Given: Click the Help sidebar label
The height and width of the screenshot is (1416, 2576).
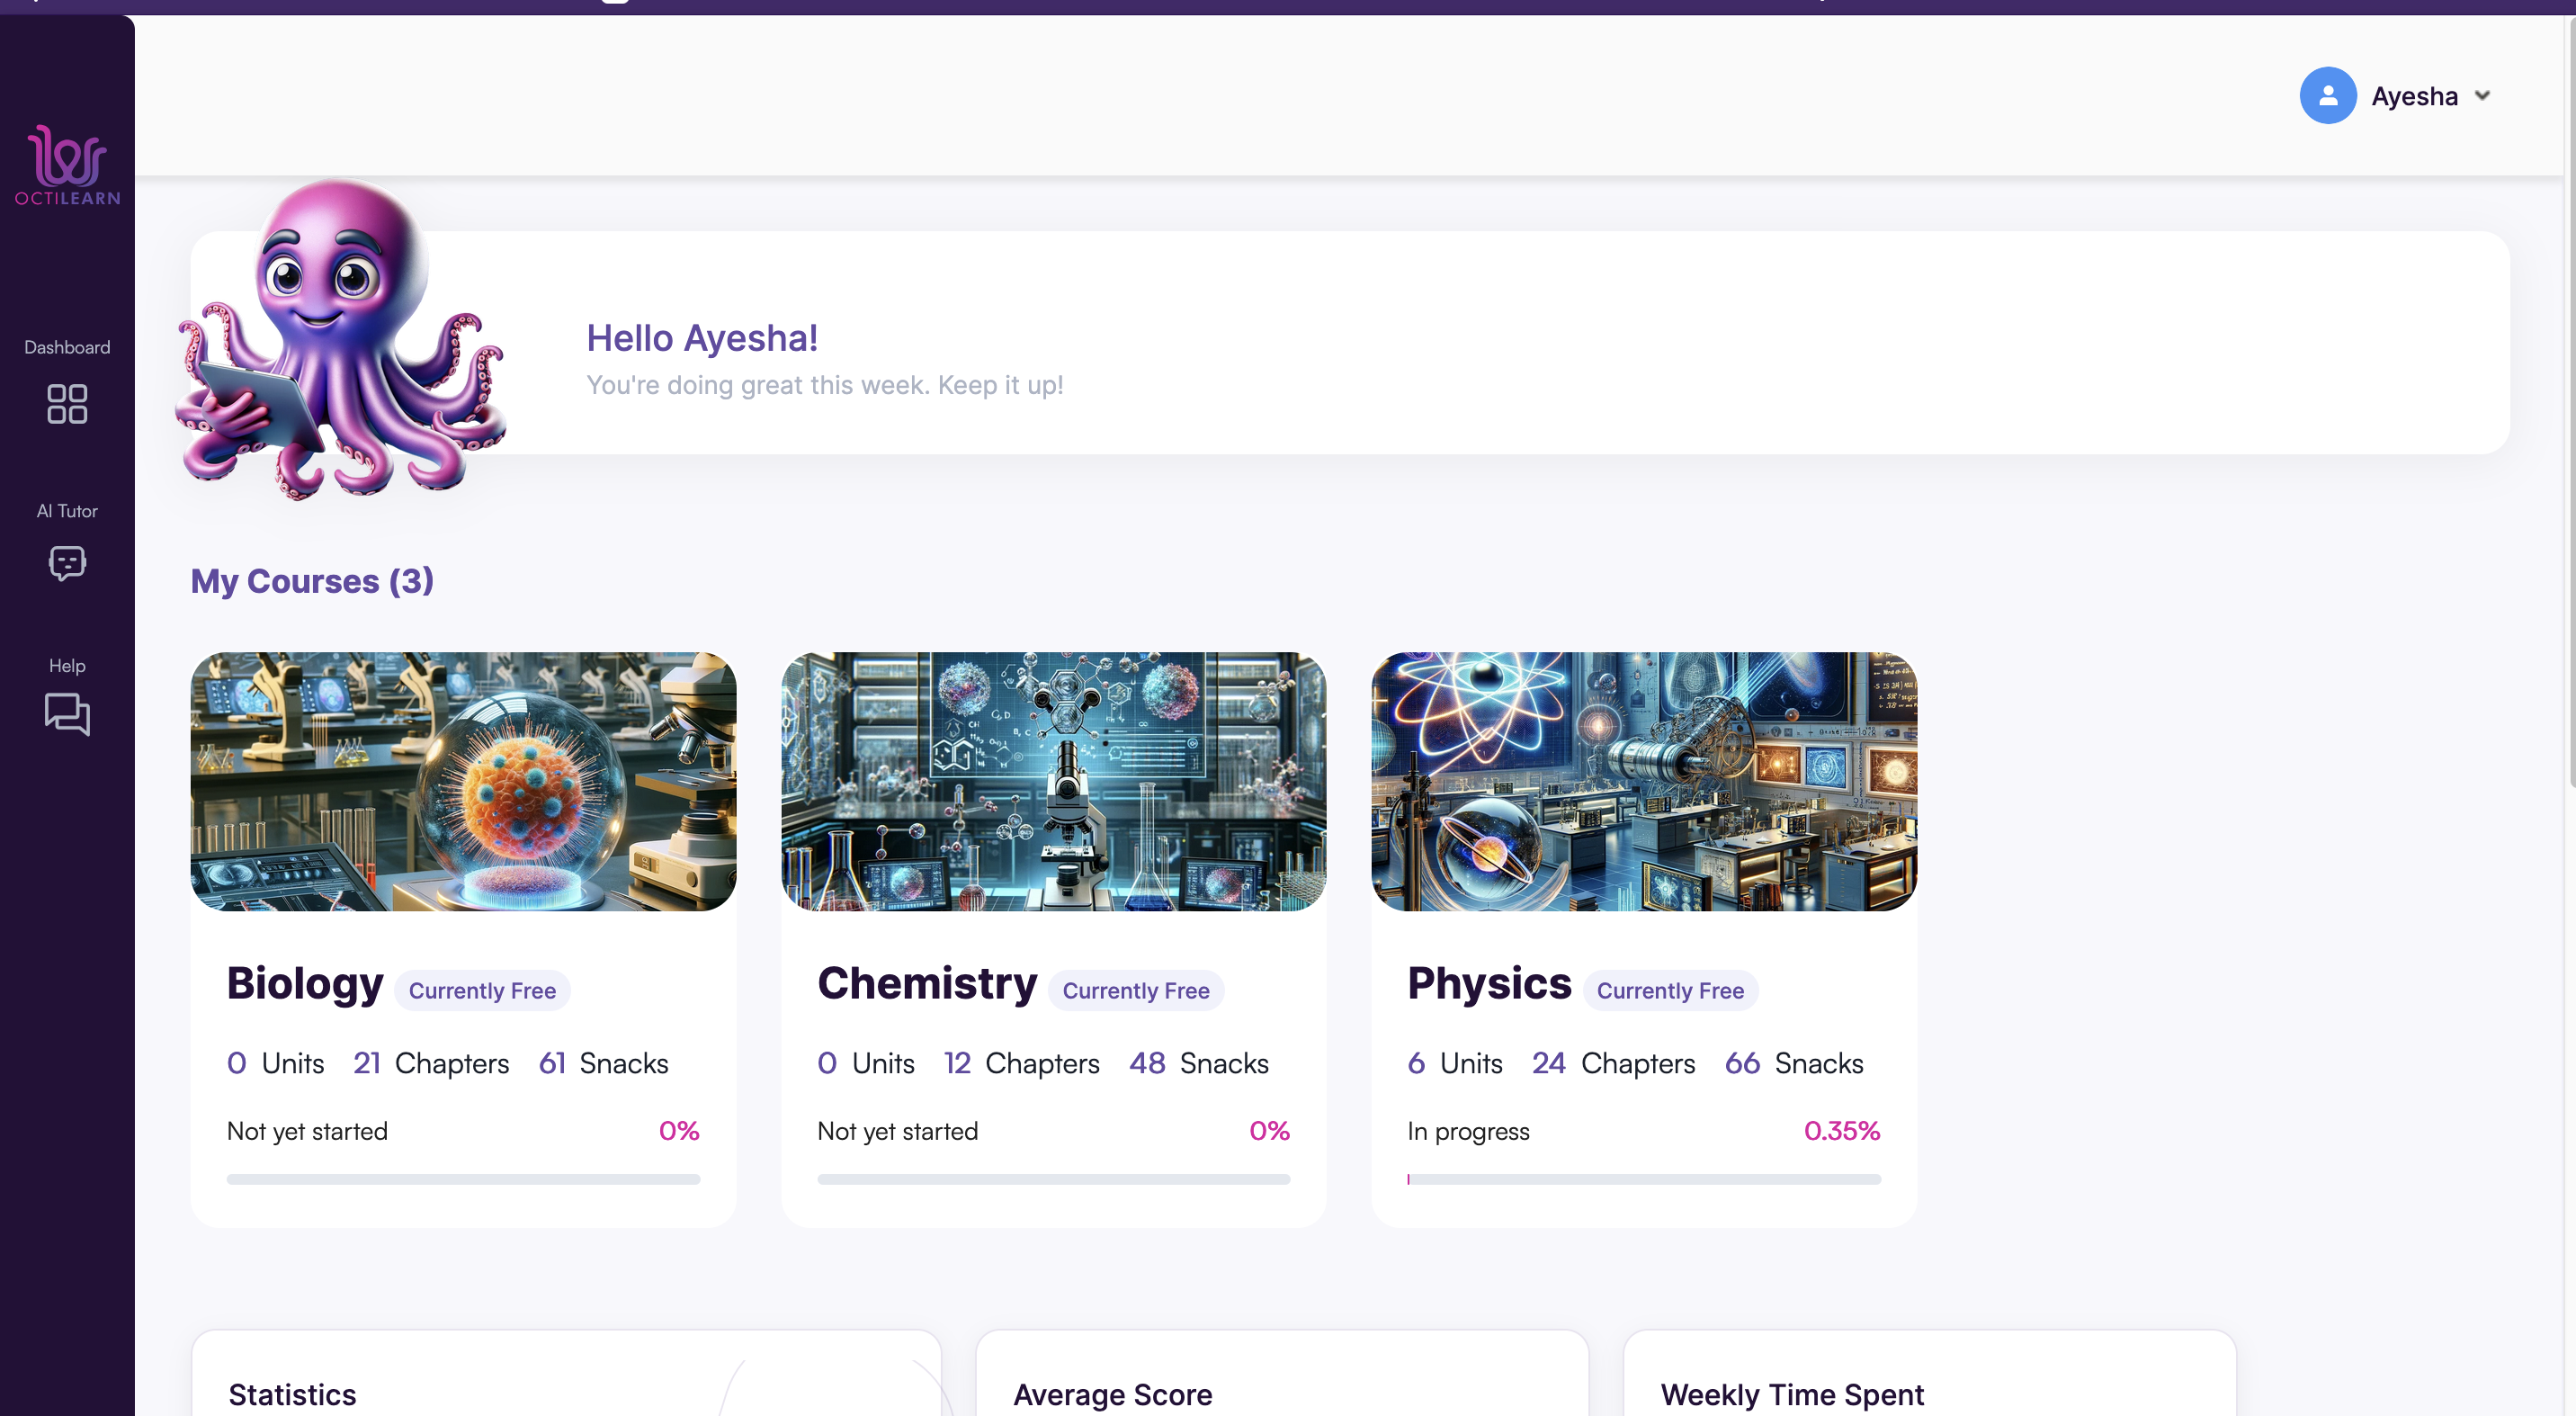Looking at the screenshot, I should tap(66, 664).
